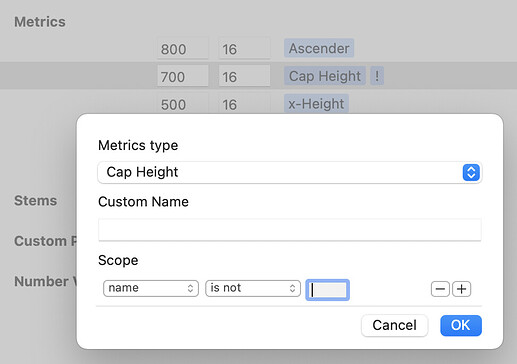Open the 'is not' condition dropdown
517x364 pixels.
pyautogui.click(x=253, y=288)
